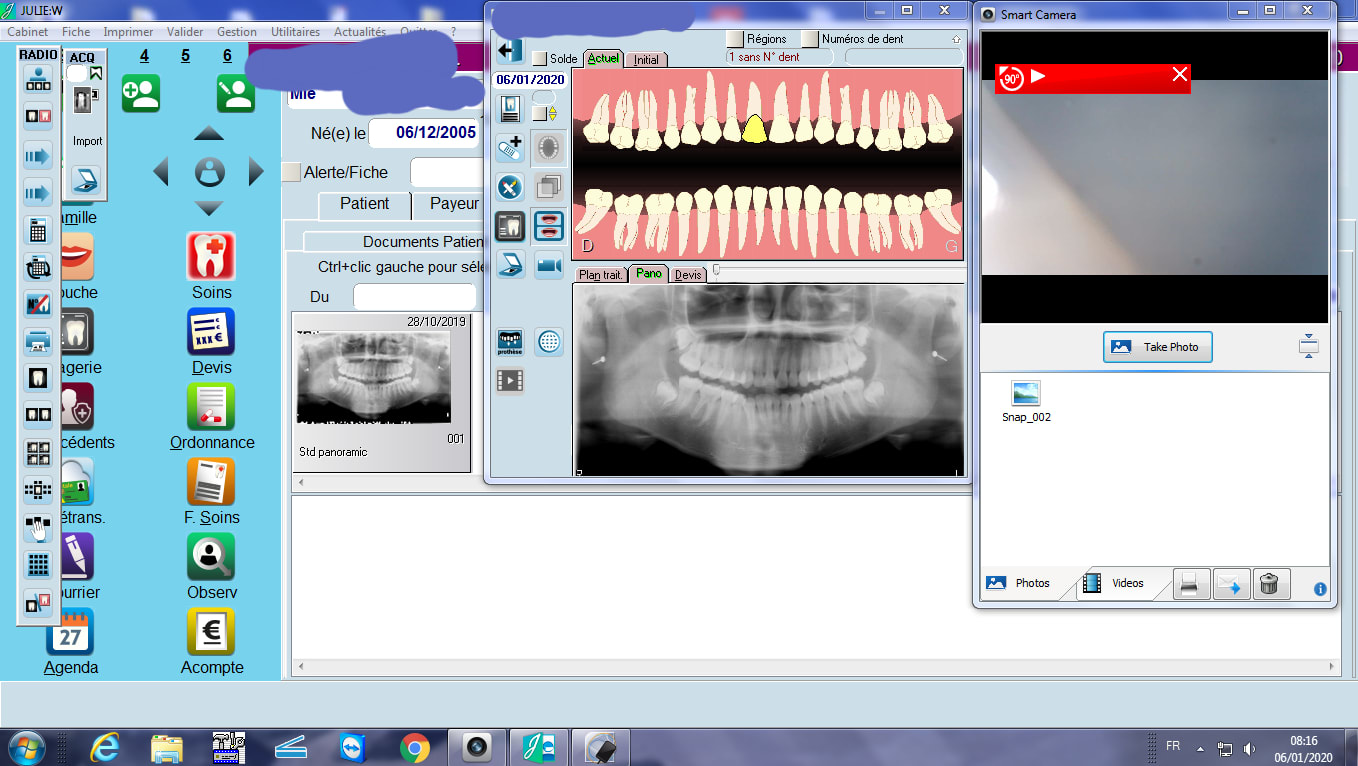
Task: Launch Google Chrome from the taskbar
Action: click(415, 747)
